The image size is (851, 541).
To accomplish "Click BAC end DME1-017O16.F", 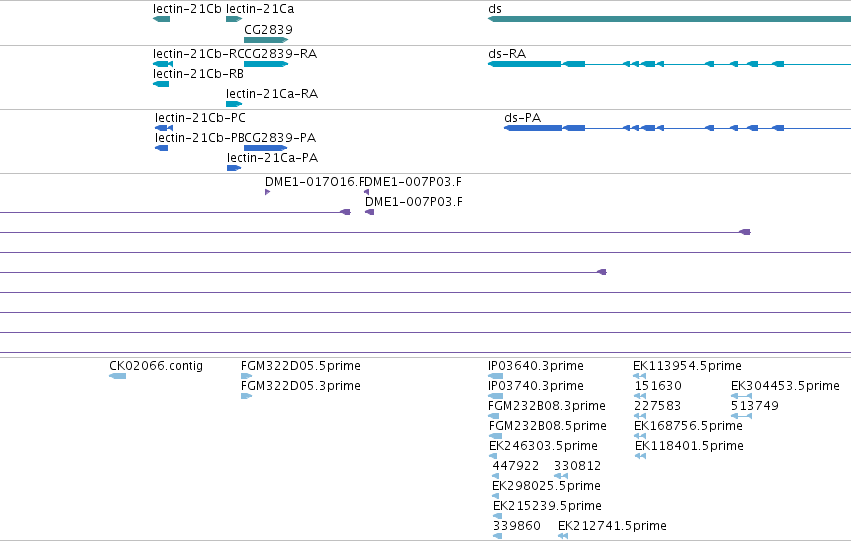I will pyautogui.click(x=268, y=192).
